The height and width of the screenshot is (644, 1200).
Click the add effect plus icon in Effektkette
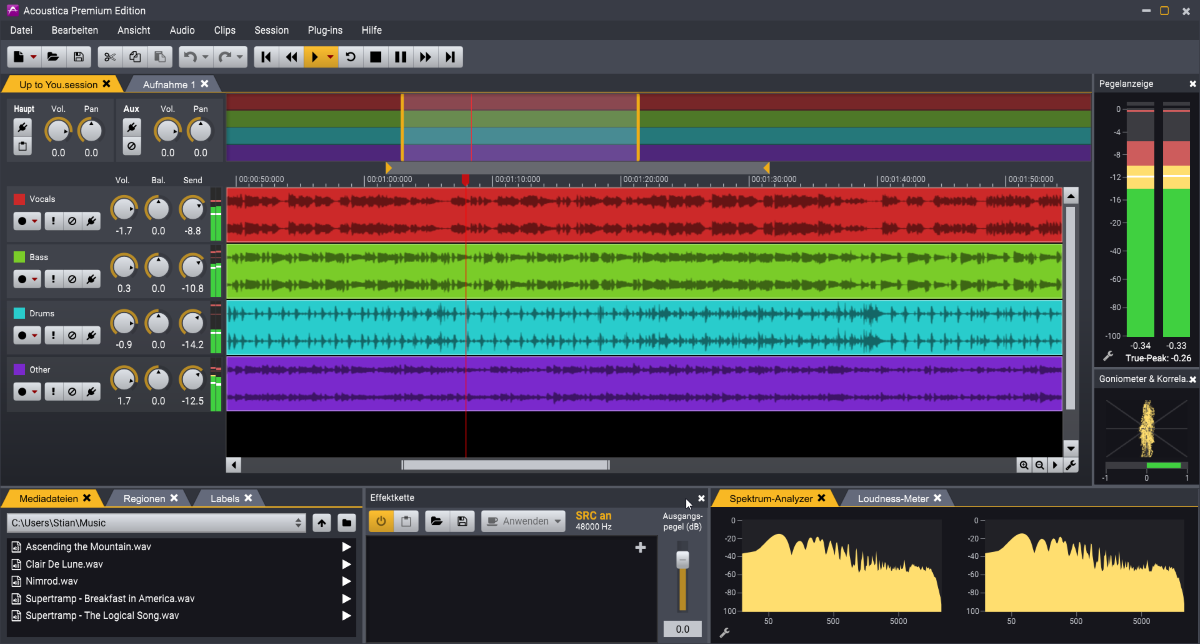640,547
